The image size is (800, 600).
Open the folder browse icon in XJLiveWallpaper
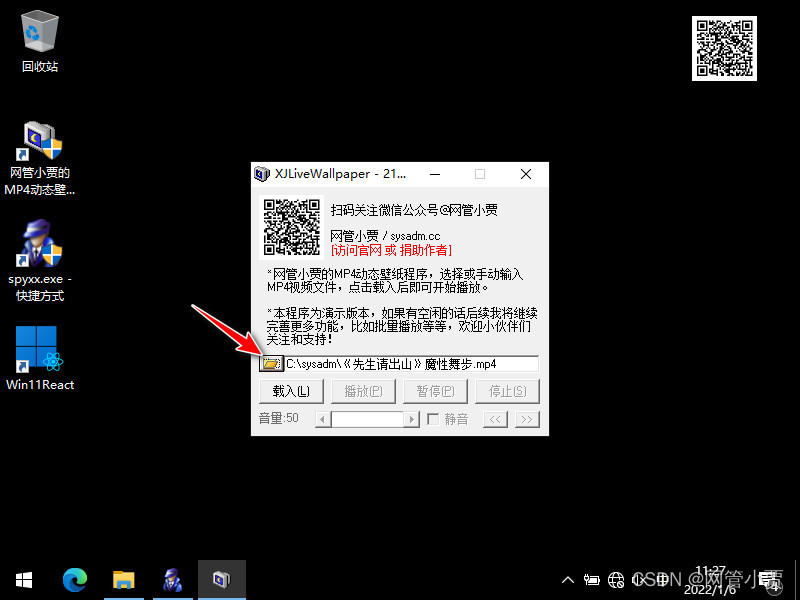pos(270,363)
